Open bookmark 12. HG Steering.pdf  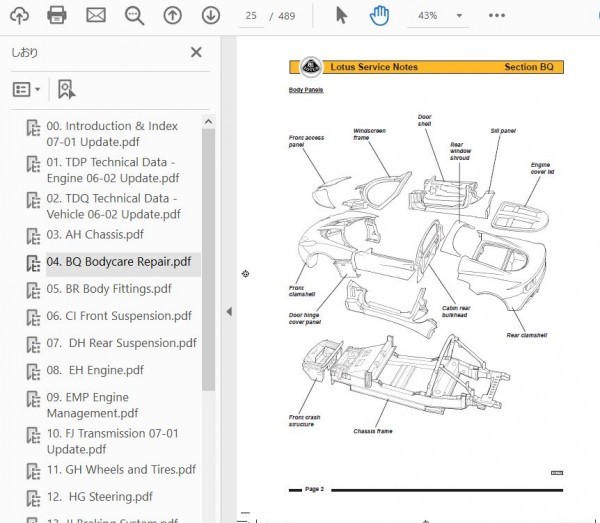click(x=99, y=497)
